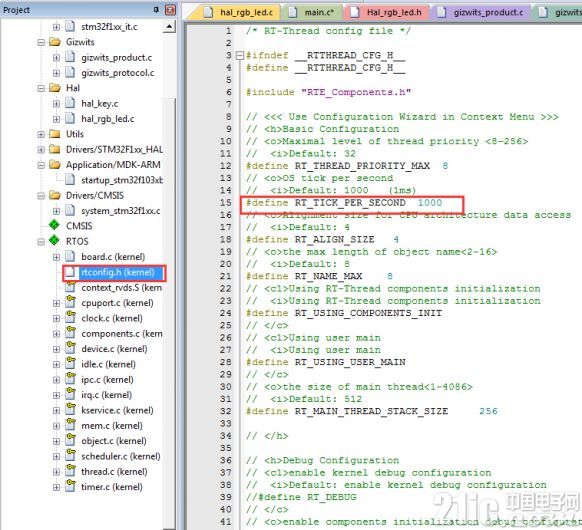Click locked file icon of device.c

pyautogui.click(x=70, y=348)
